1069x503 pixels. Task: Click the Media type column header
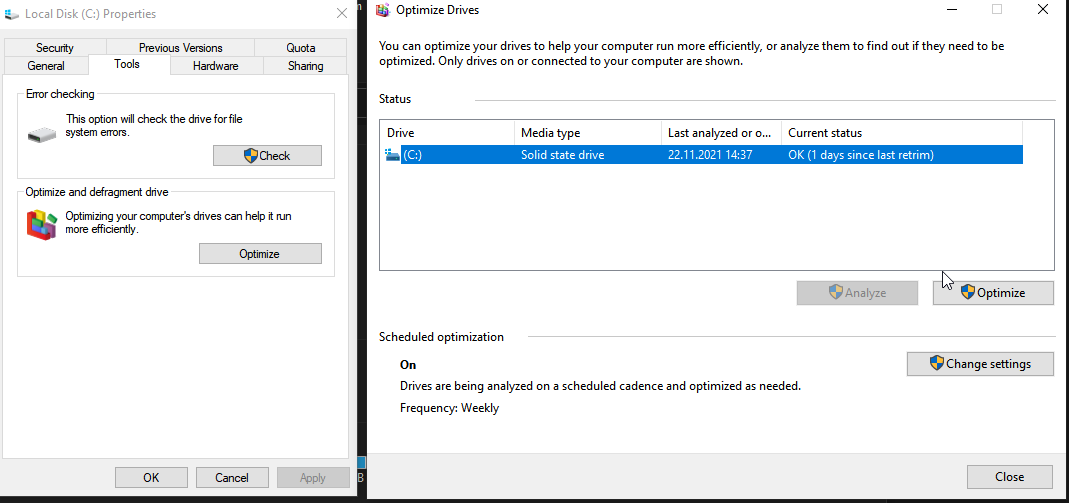point(588,133)
